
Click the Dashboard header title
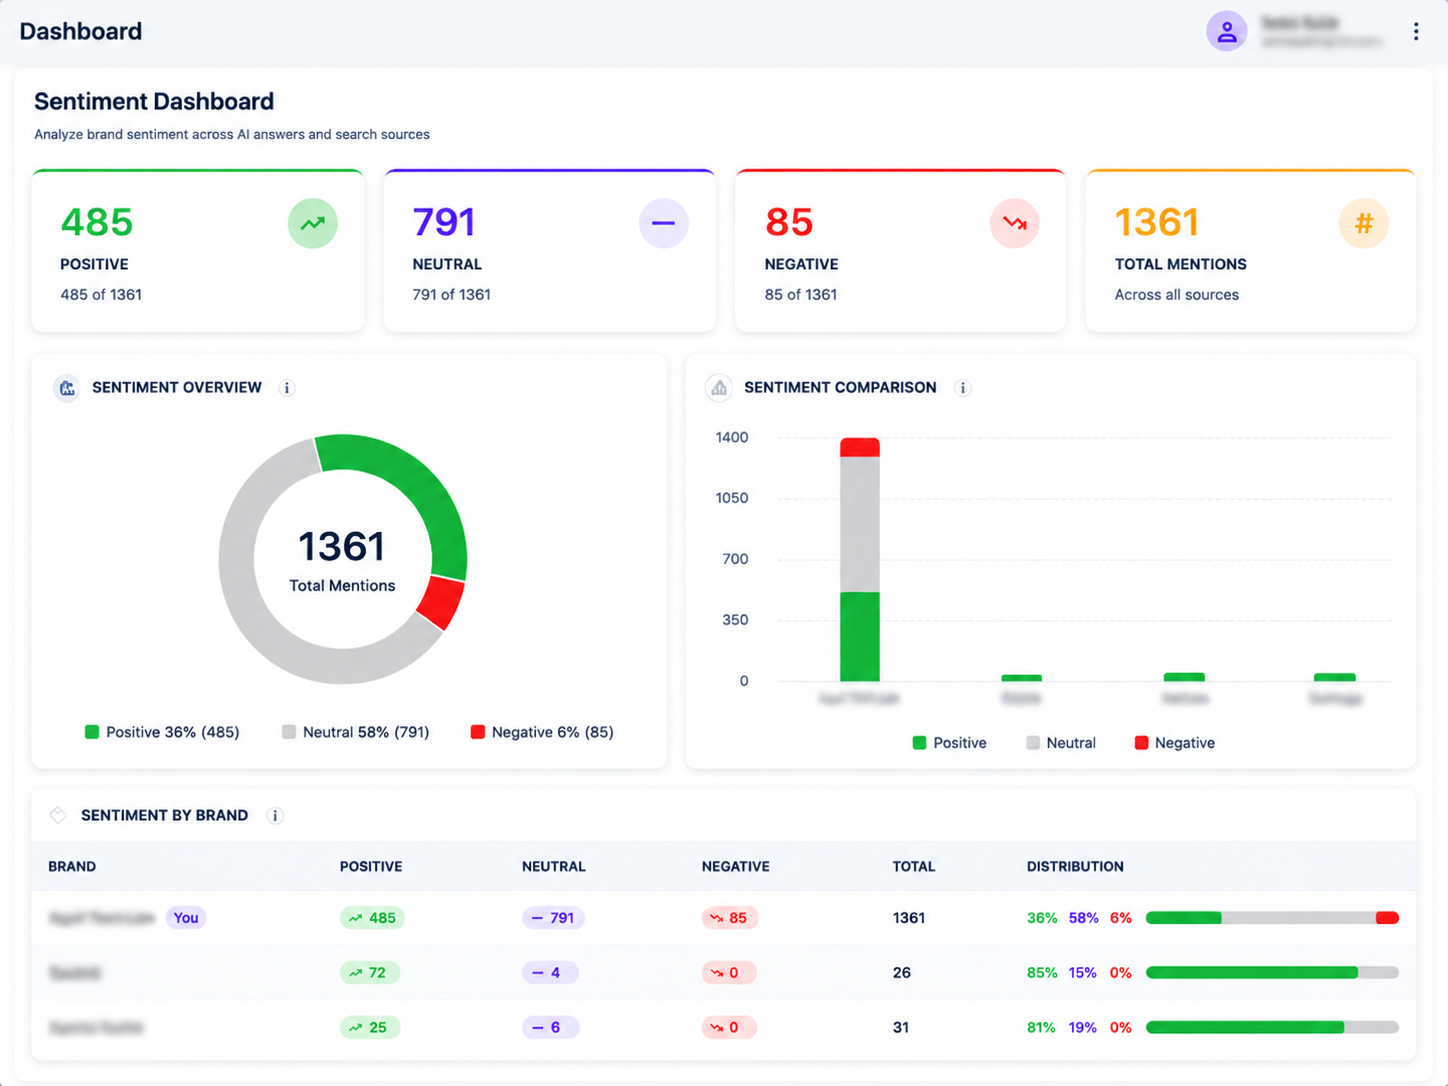tap(81, 31)
